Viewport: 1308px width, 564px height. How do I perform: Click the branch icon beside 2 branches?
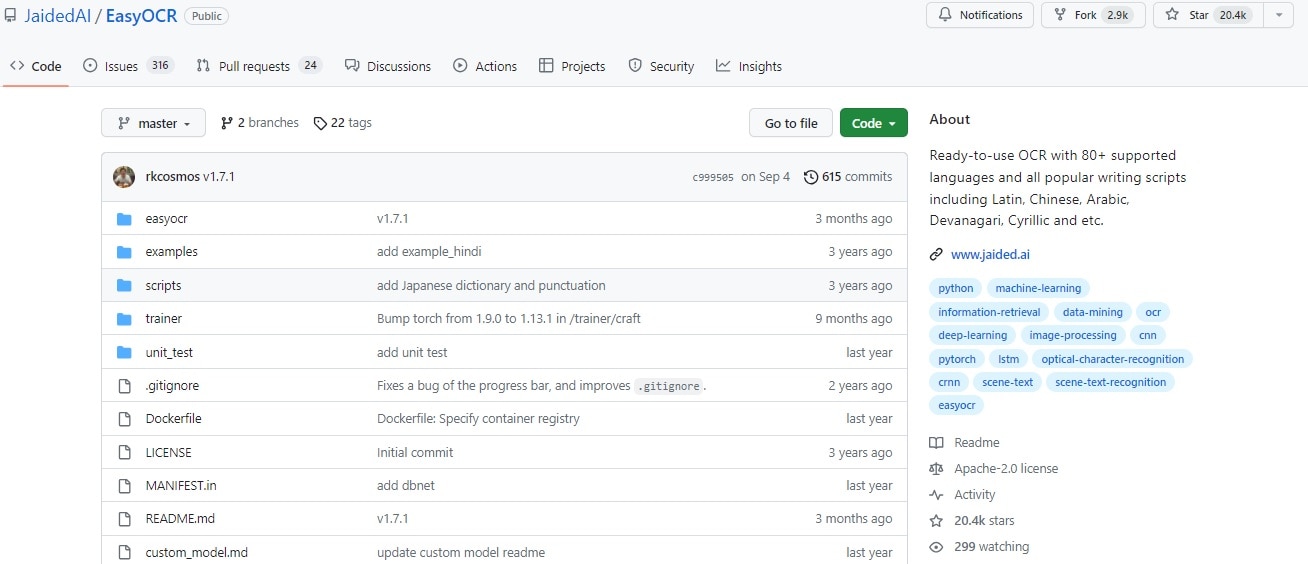[227, 123]
